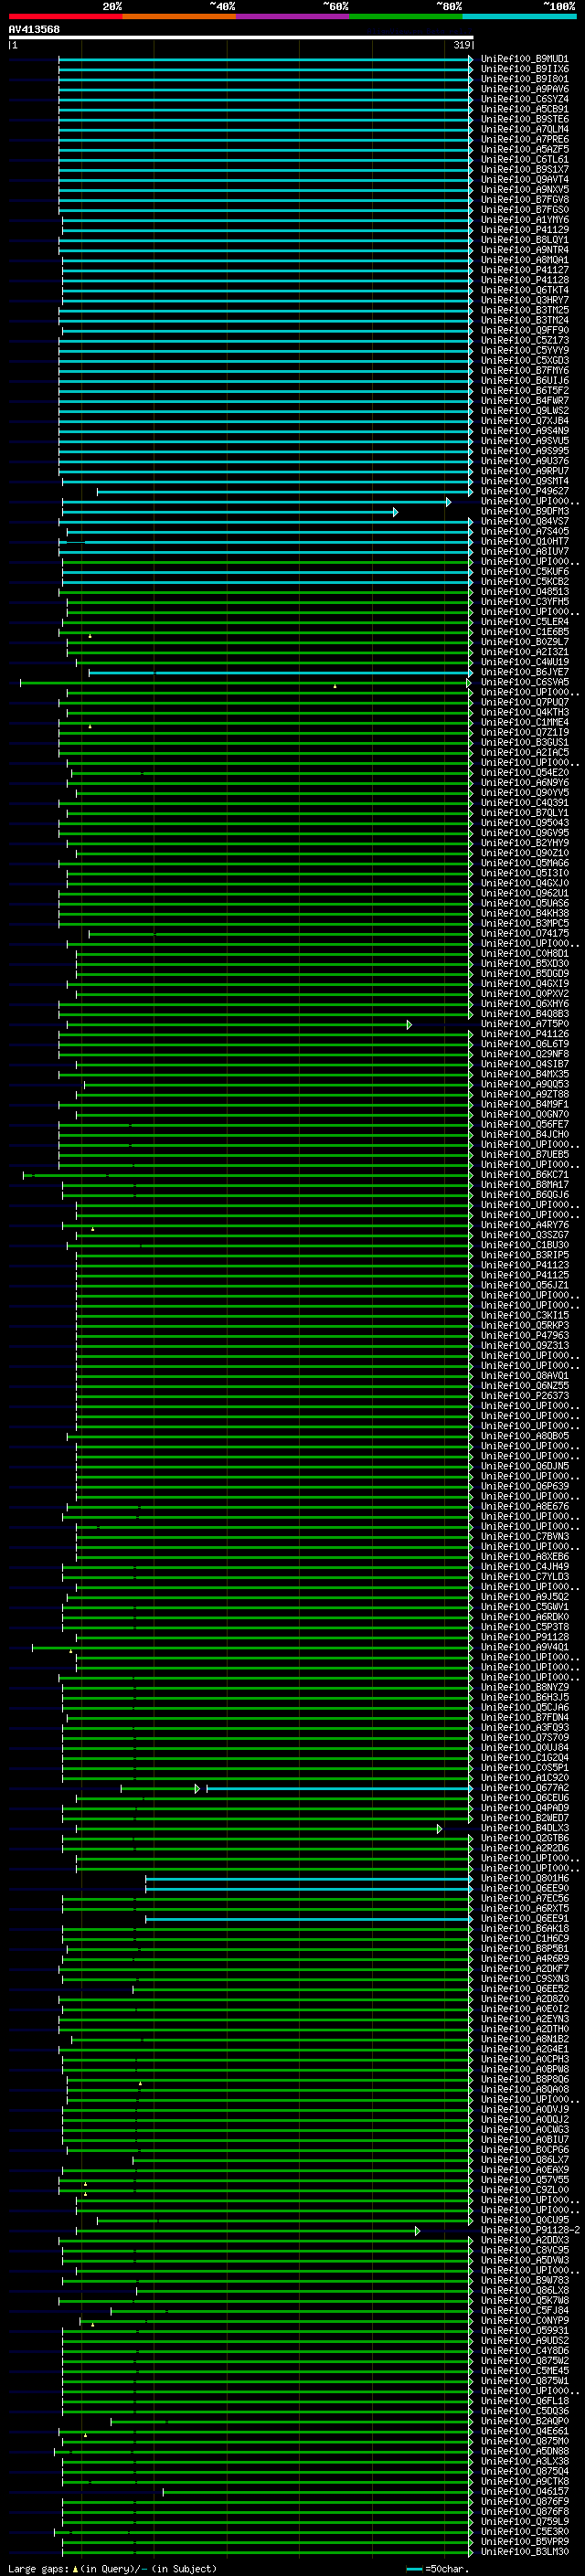Select hit UniRef100_Q801H6

point(524,1878)
